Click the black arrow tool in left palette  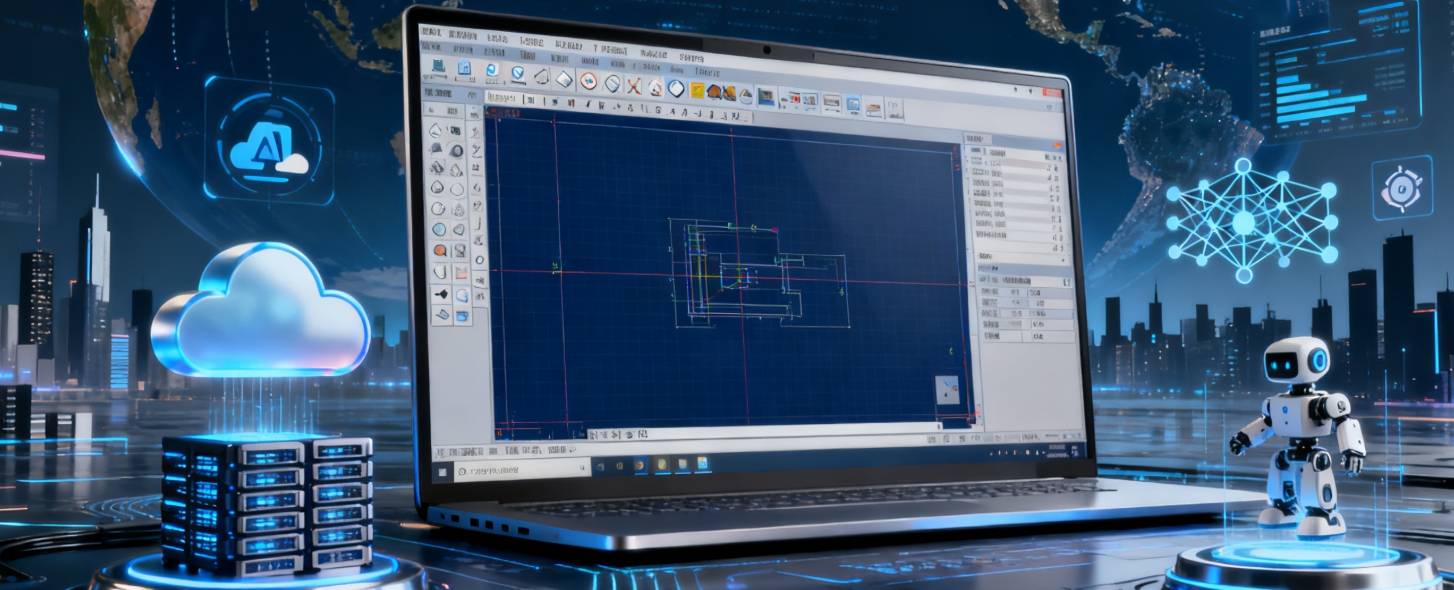[x=439, y=293]
